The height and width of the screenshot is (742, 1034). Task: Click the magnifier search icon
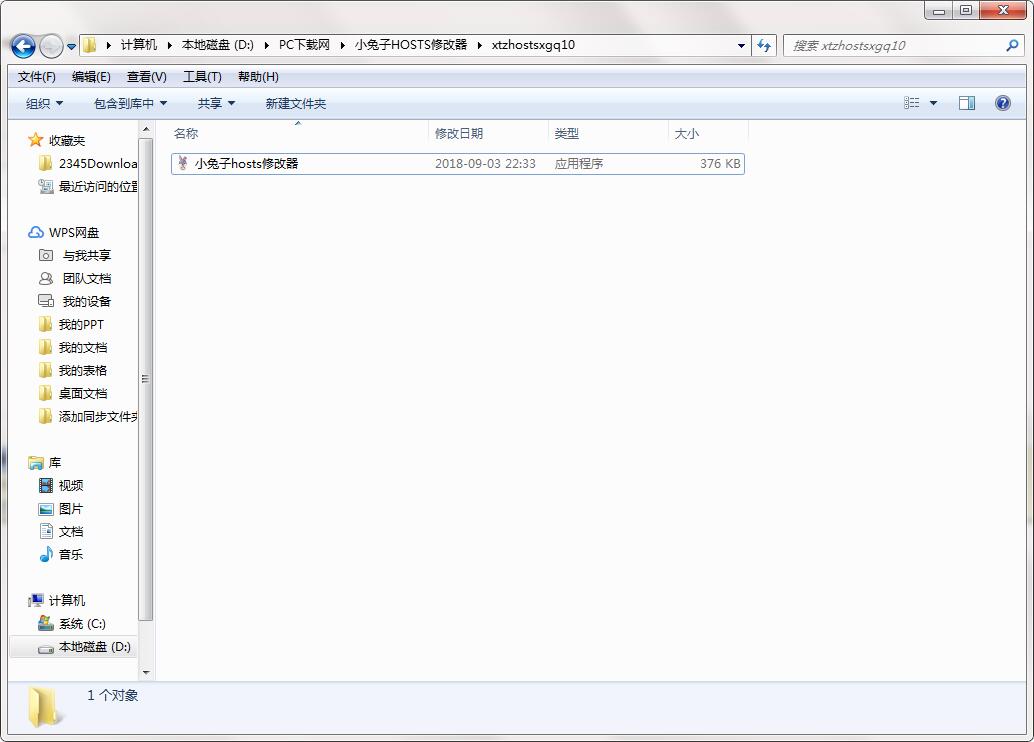(x=1012, y=46)
